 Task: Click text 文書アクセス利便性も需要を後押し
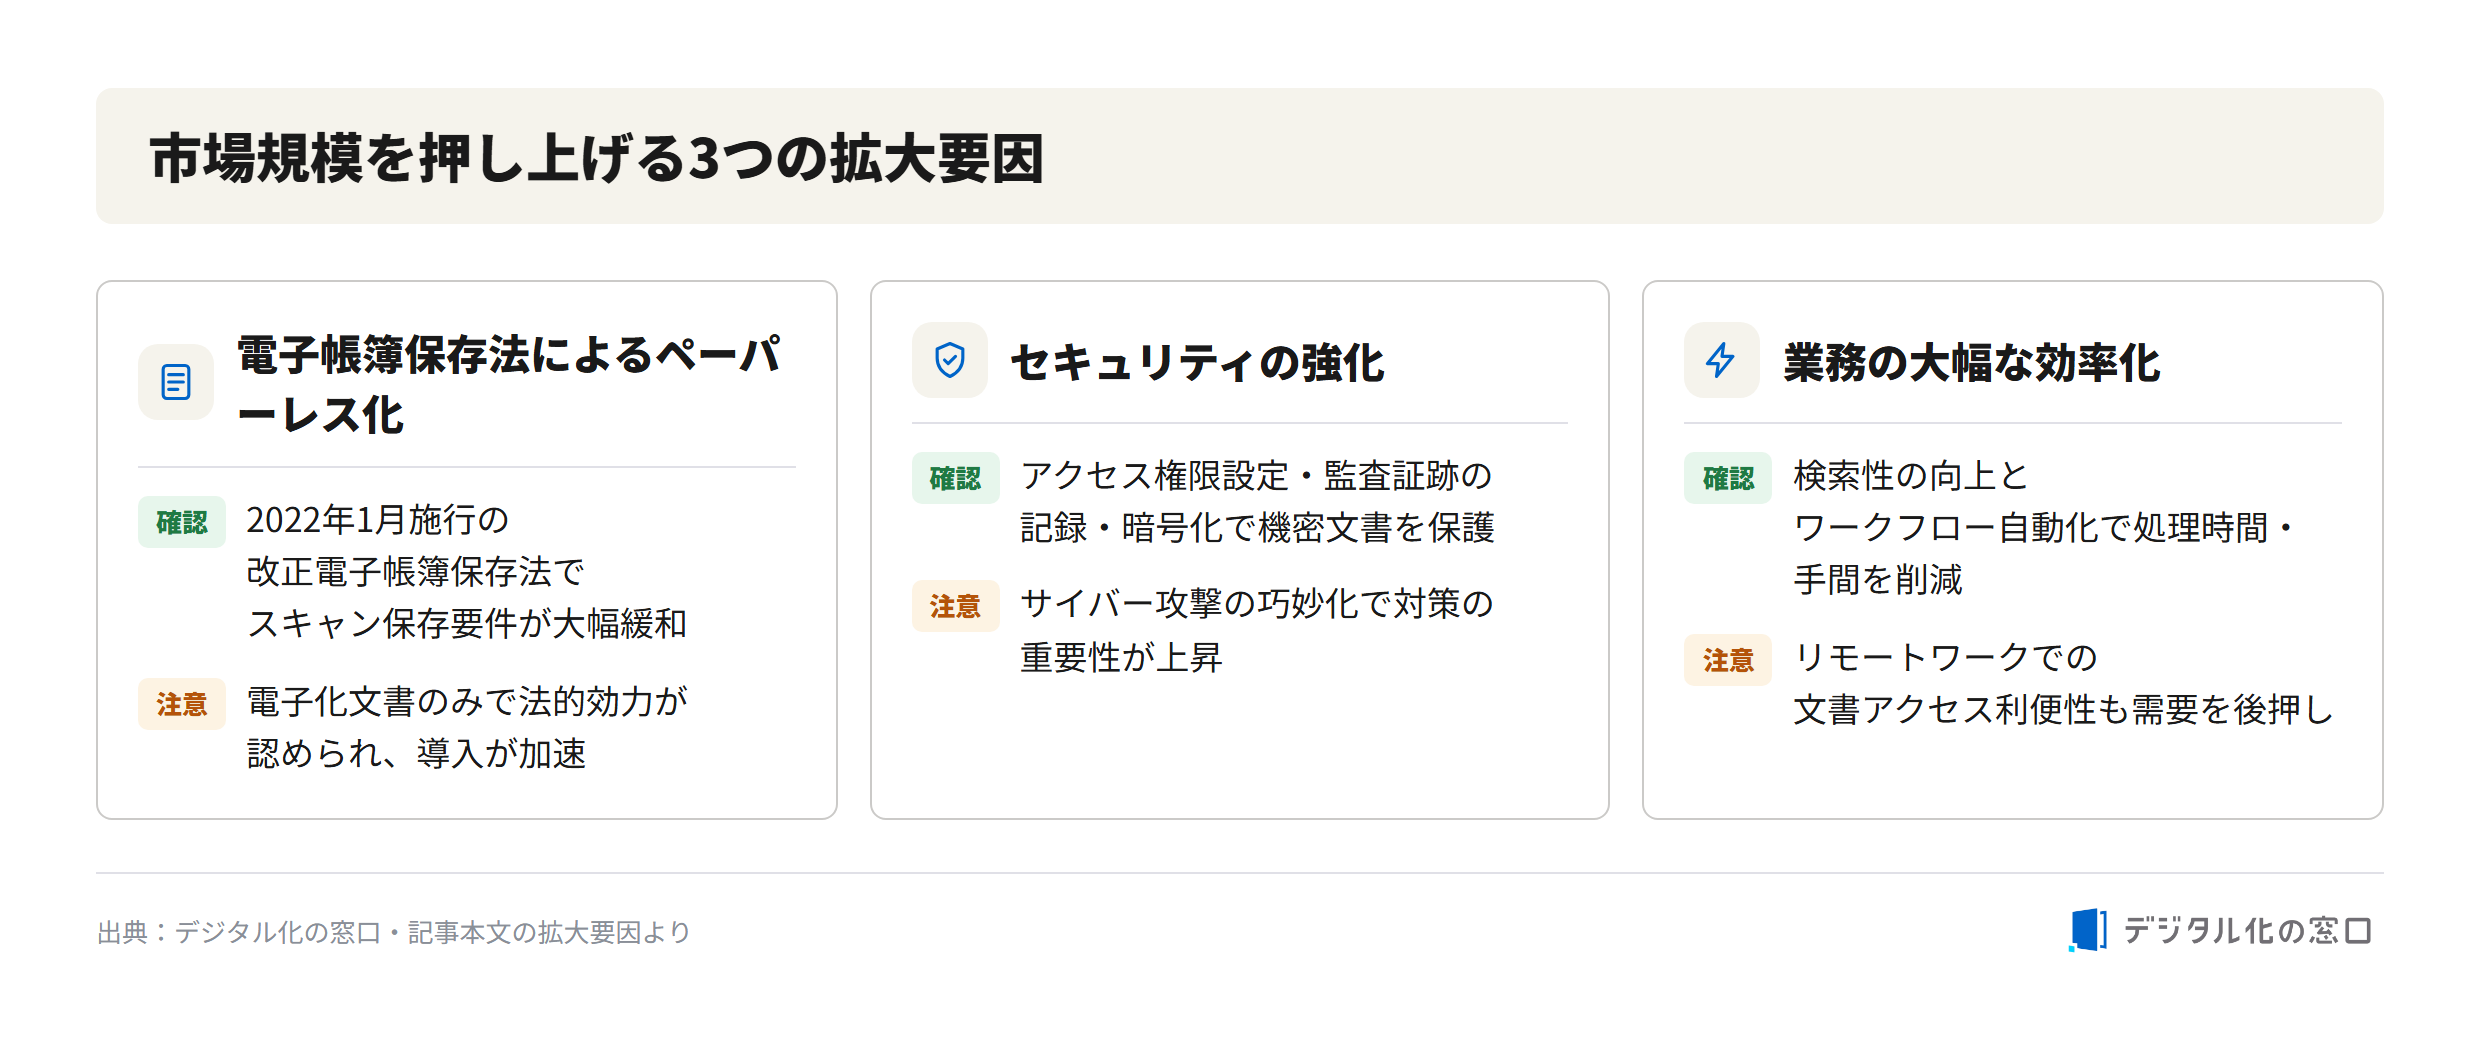(2064, 710)
